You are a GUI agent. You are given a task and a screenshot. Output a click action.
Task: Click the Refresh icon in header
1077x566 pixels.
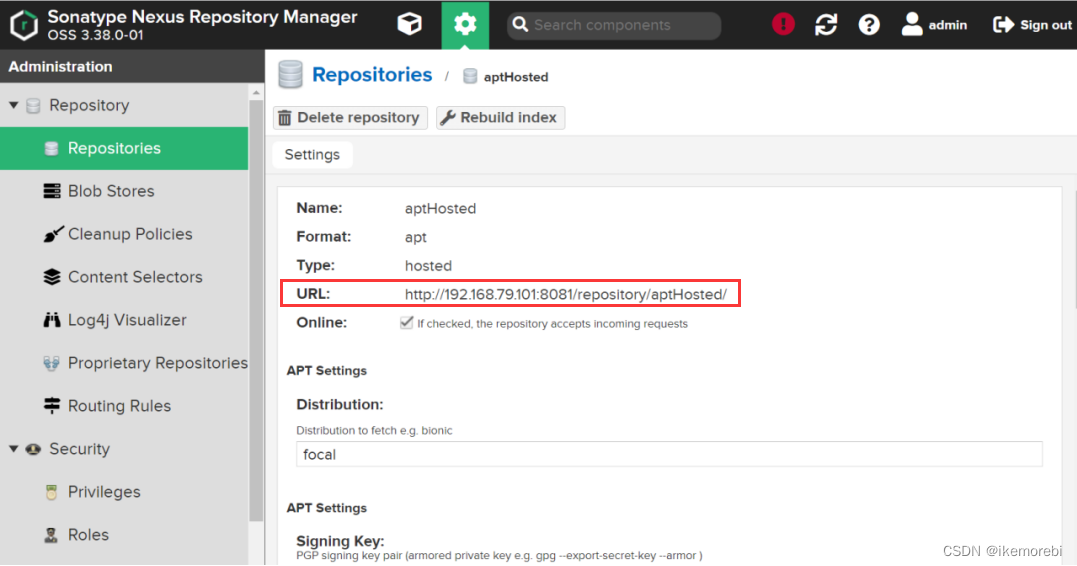pyautogui.click(x=826, y=25)
